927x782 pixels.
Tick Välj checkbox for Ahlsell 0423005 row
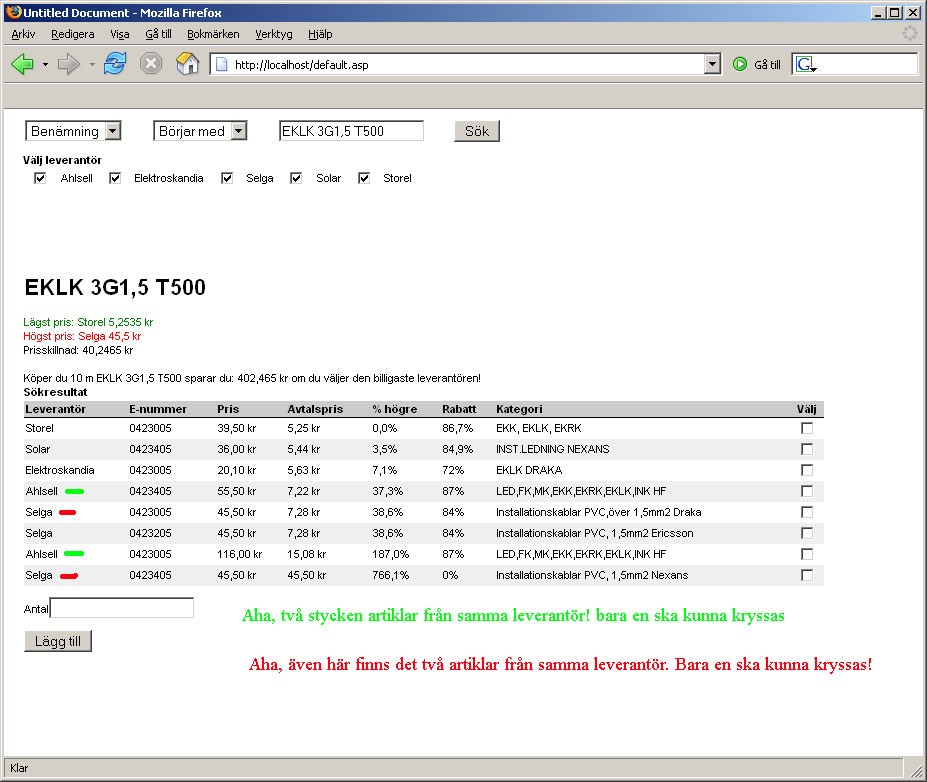(x=807, y=554)
